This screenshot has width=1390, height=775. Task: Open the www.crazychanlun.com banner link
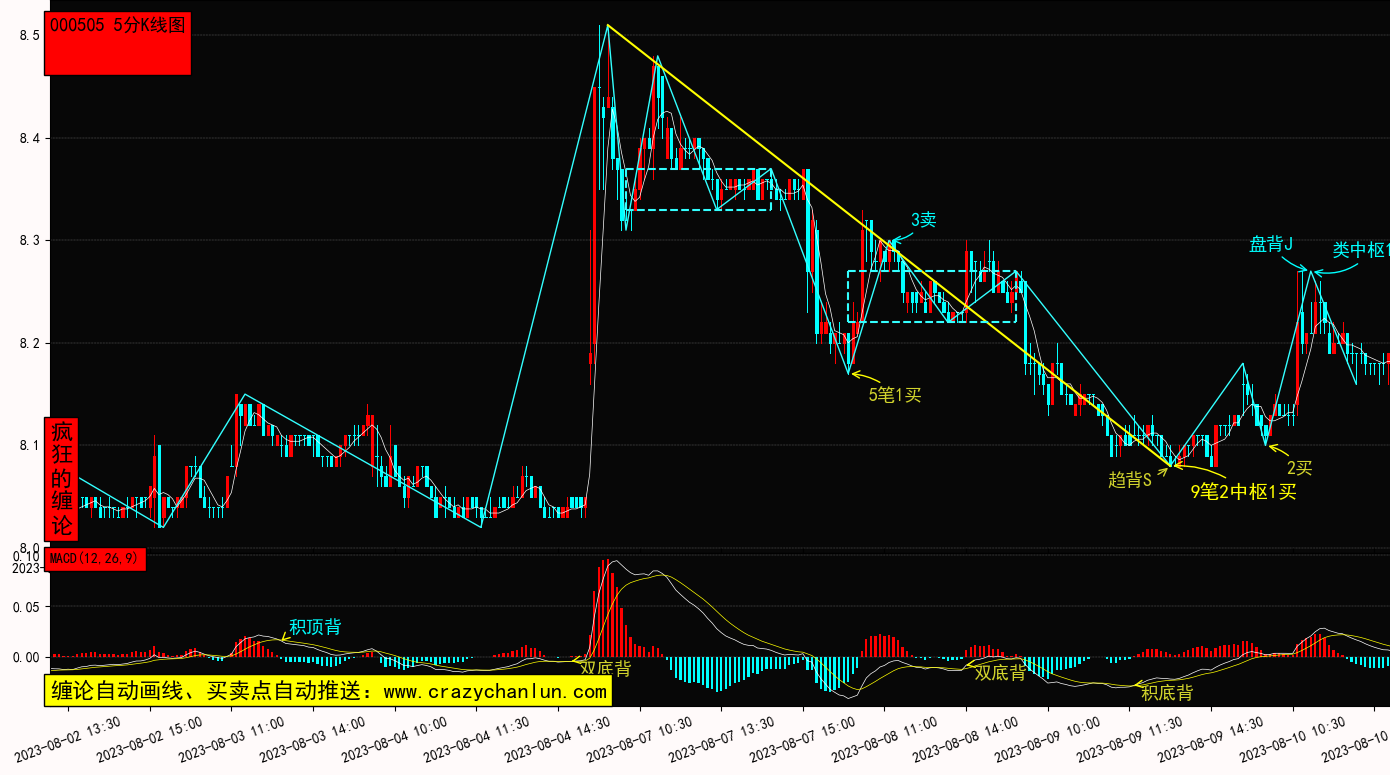[x=328, y=691]
